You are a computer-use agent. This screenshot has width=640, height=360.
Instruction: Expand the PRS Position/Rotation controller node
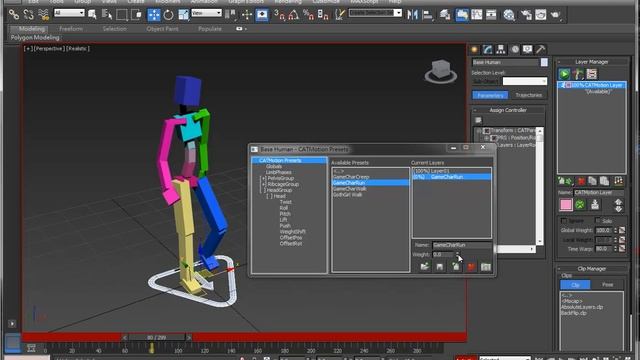point(487,138)
